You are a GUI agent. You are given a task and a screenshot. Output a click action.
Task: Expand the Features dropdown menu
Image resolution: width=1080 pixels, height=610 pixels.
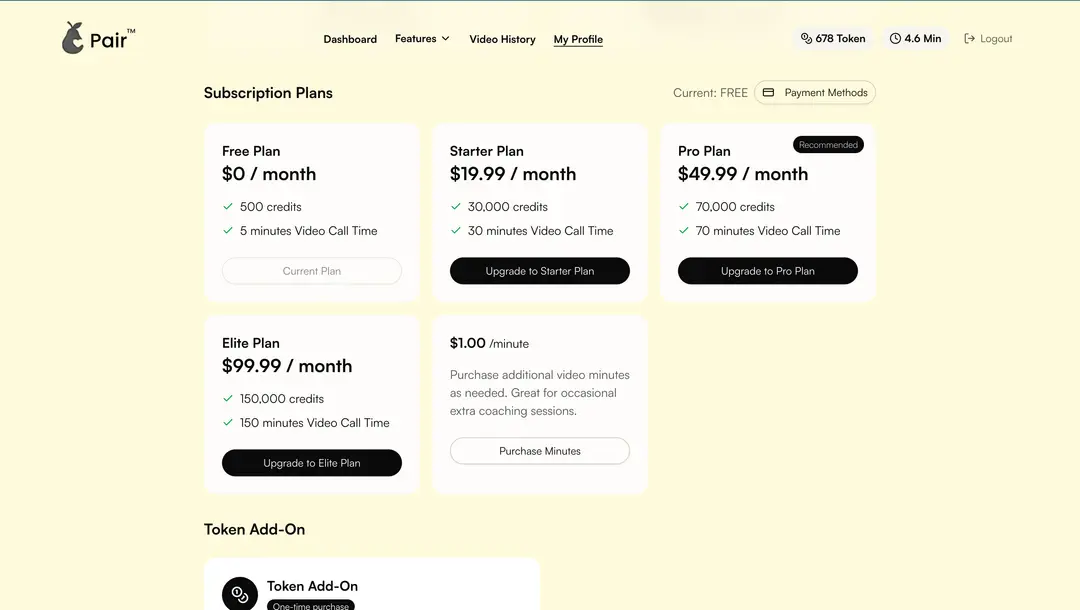click(422, 39)
